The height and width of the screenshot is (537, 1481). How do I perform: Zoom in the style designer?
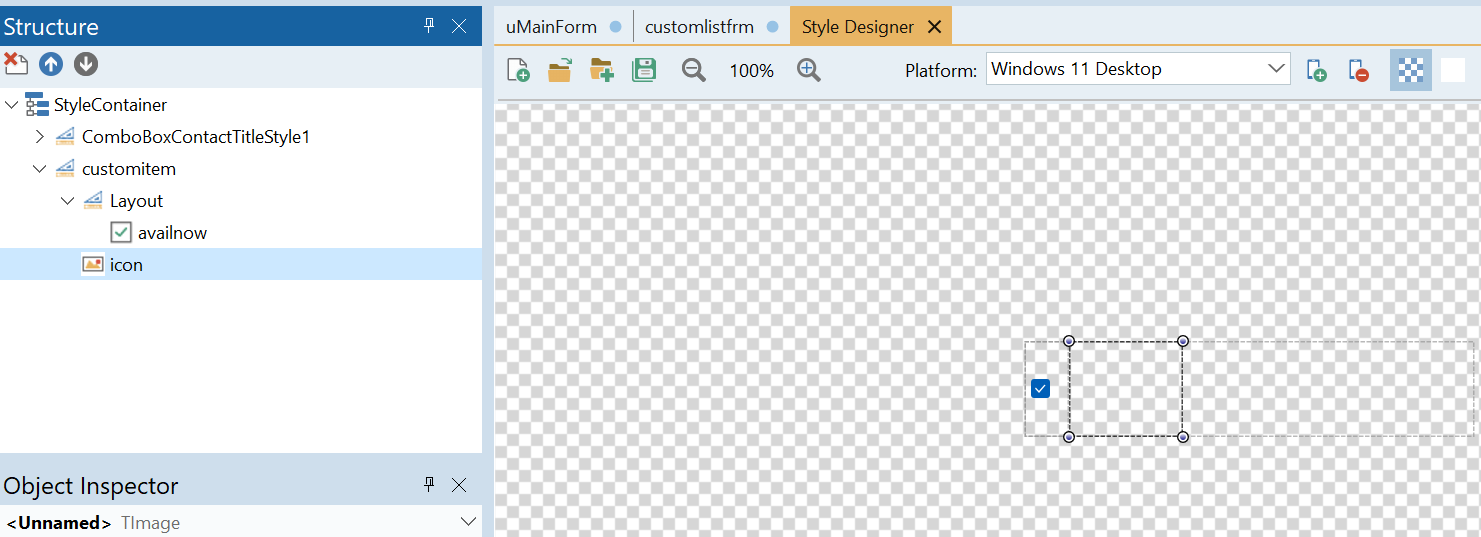click(809, 70)
